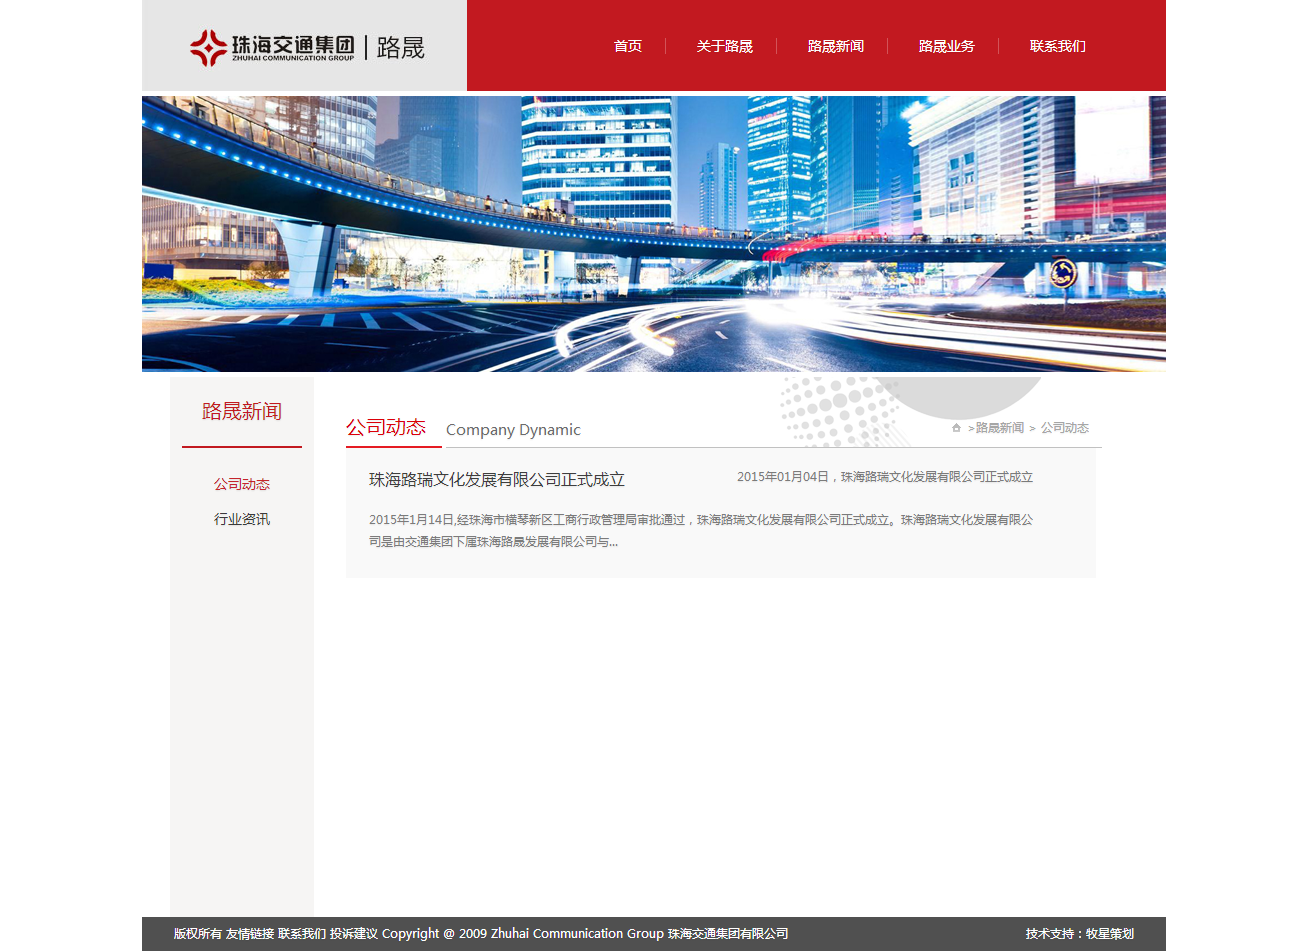This screenshot has width=1308, height=951.
Task: Open 友情链接 in the footer
Action: (x=249, y=933)
